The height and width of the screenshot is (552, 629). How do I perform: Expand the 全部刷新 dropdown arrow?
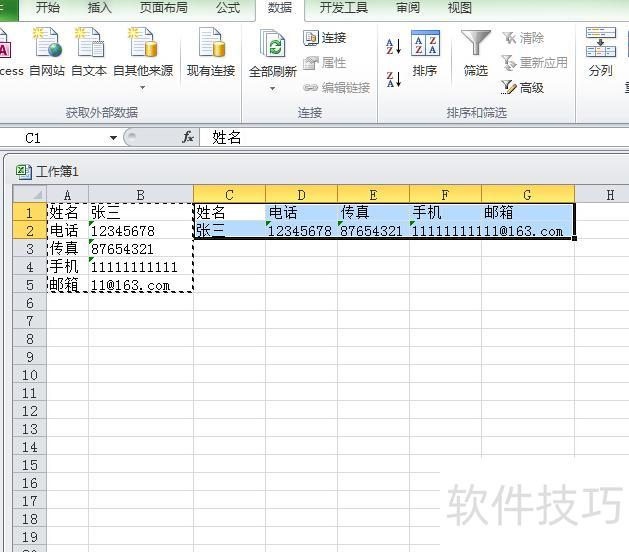[272, 88]
